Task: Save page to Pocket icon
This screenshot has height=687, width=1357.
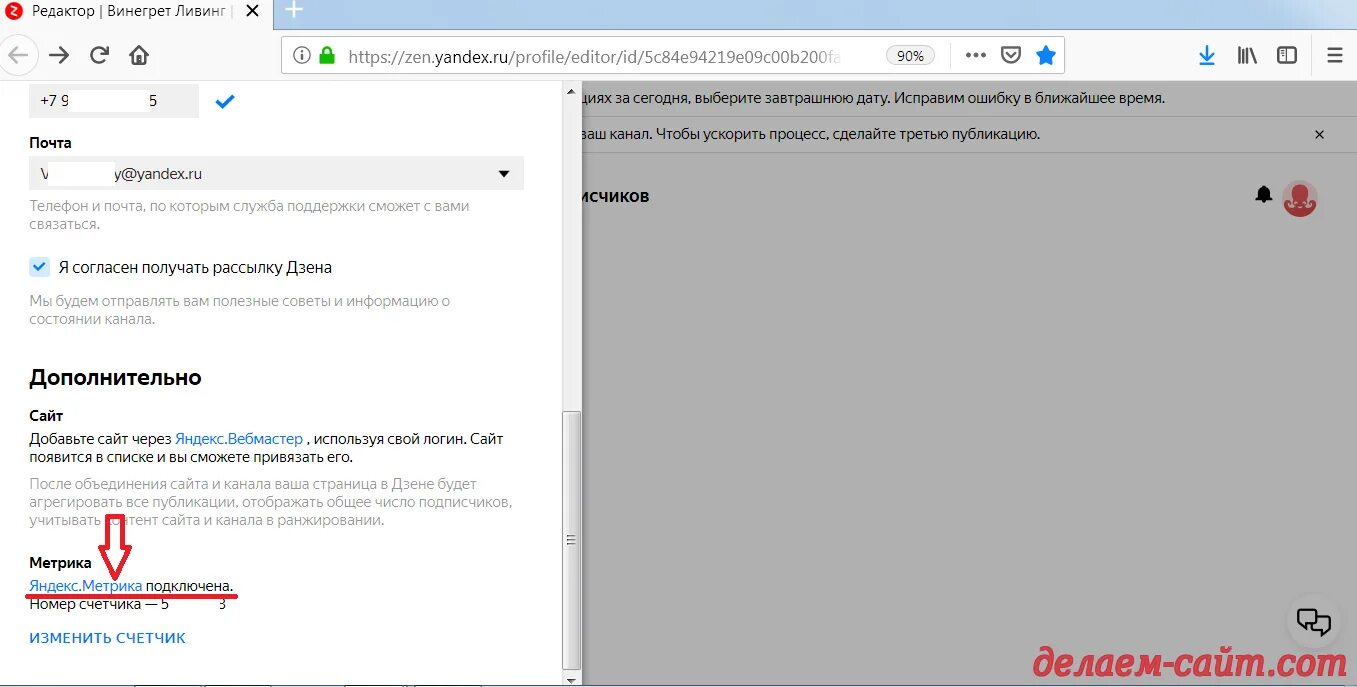Action: pyautogui.click(x=1011, y=56)
